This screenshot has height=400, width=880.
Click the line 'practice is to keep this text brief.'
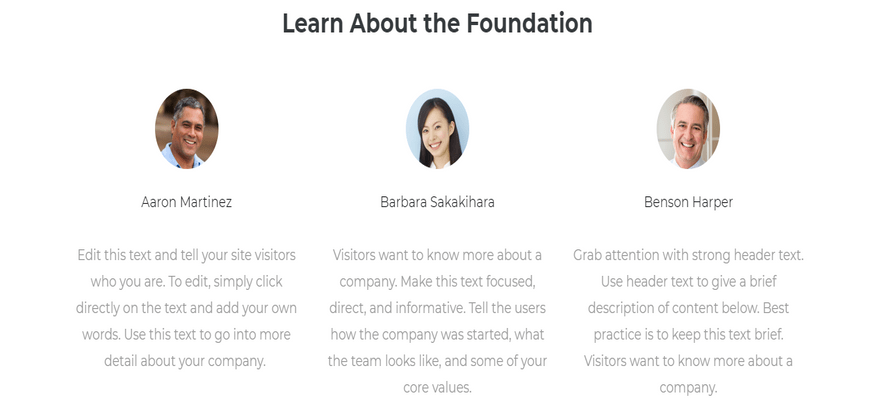(x=689, y=334)
